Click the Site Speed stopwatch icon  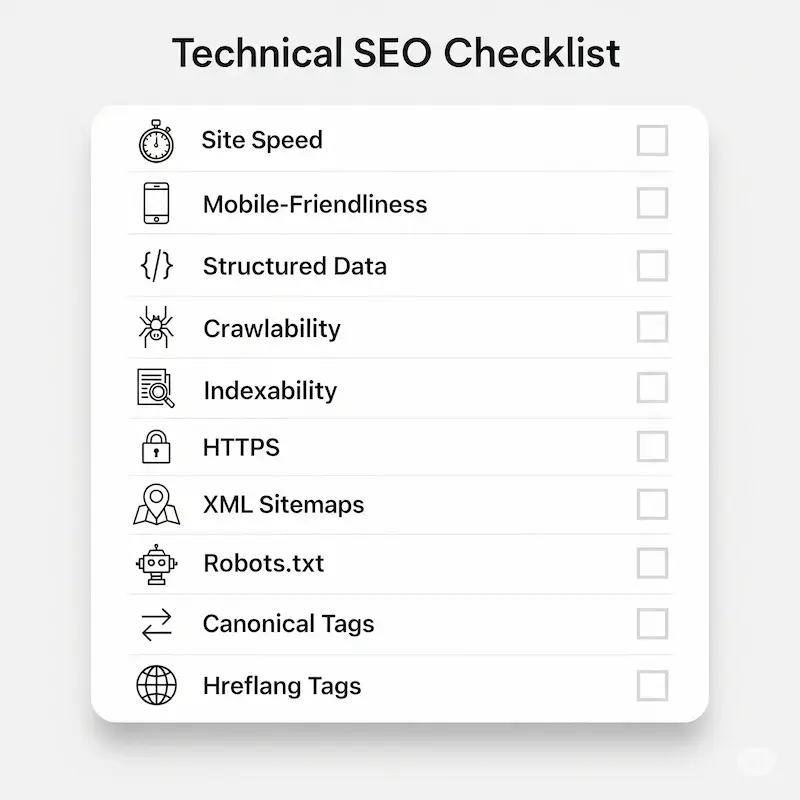pos(155,141)
